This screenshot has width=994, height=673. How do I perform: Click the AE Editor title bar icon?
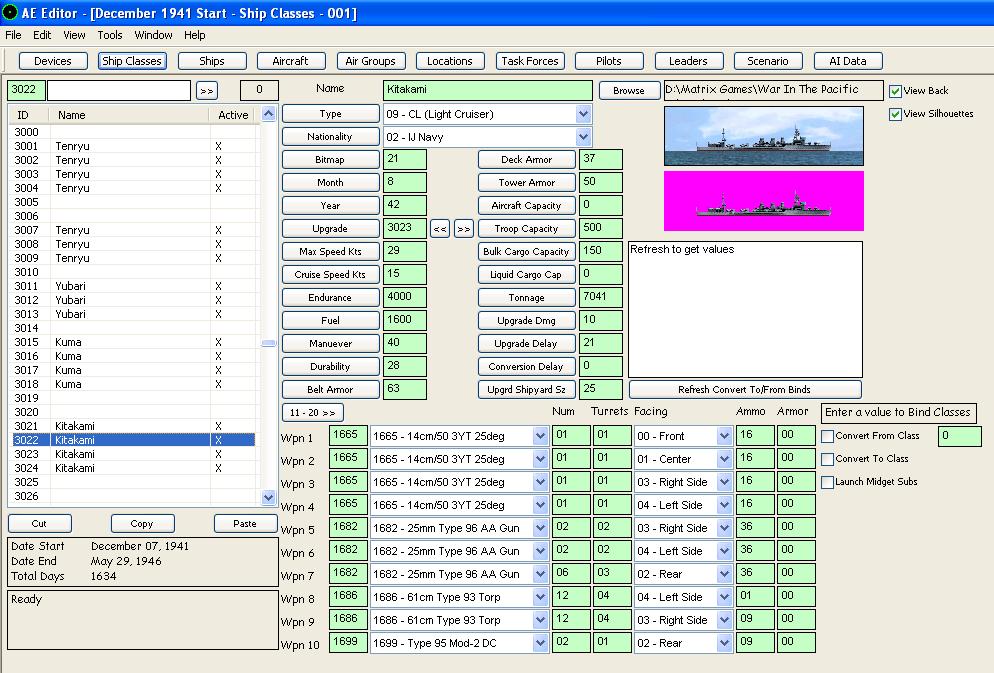(x=10, y=12)
